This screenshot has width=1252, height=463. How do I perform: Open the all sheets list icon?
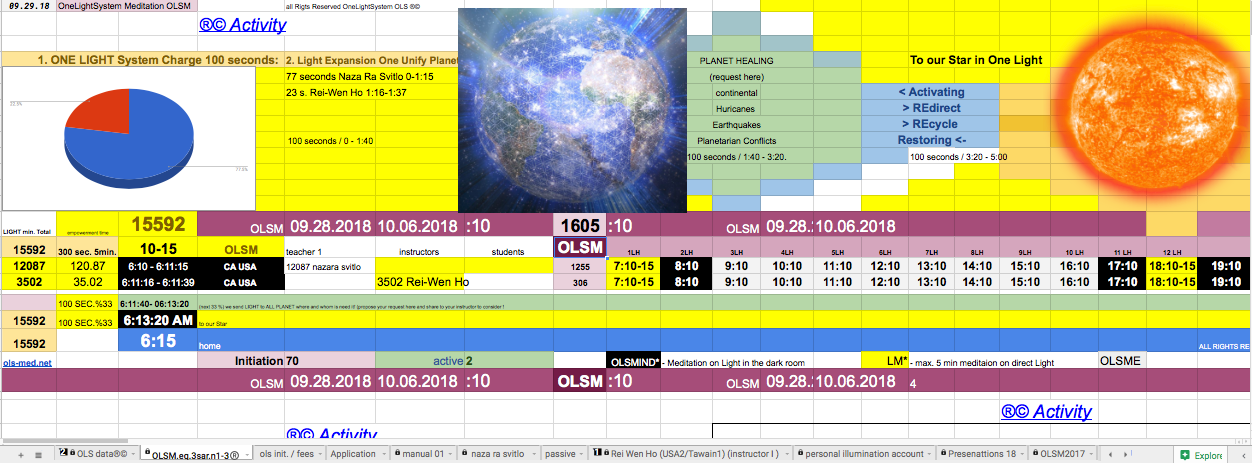coord(38,454)
